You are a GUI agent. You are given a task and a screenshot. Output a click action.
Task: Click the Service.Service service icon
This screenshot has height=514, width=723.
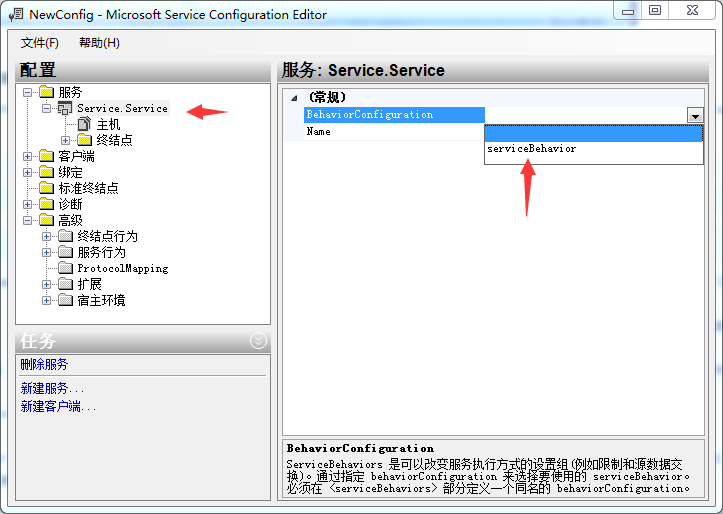[x=65, y=108]
